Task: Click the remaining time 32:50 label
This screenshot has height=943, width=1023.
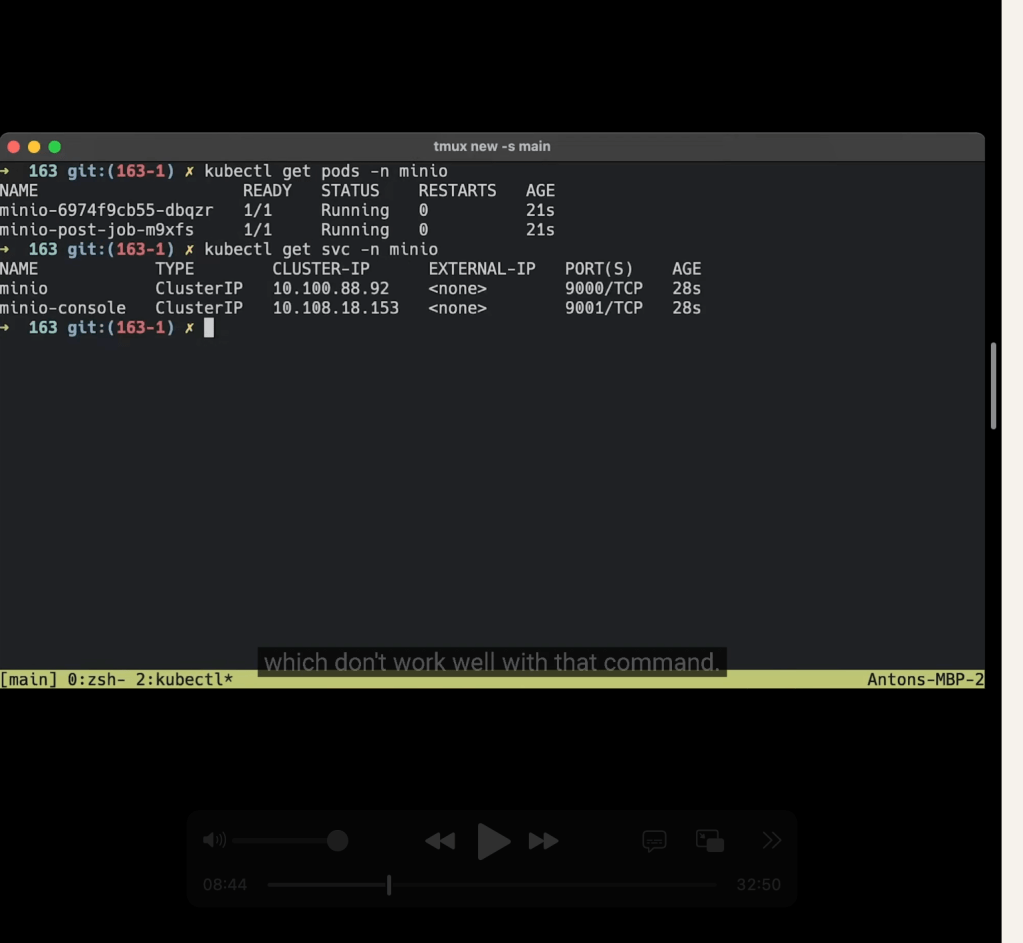Action: pos(758,885)
